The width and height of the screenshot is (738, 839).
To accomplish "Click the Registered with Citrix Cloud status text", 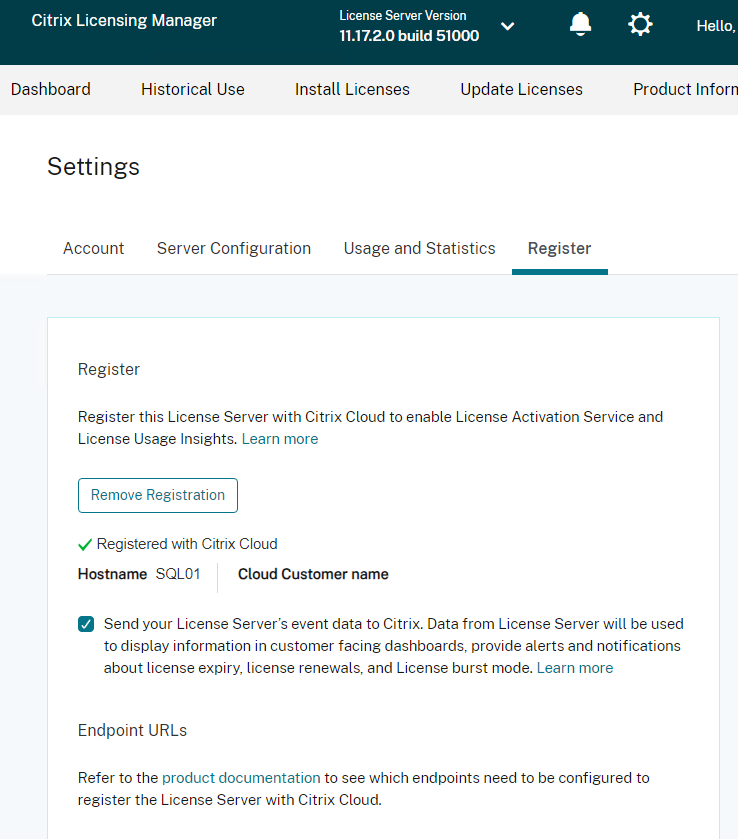I will click(187, 544).
